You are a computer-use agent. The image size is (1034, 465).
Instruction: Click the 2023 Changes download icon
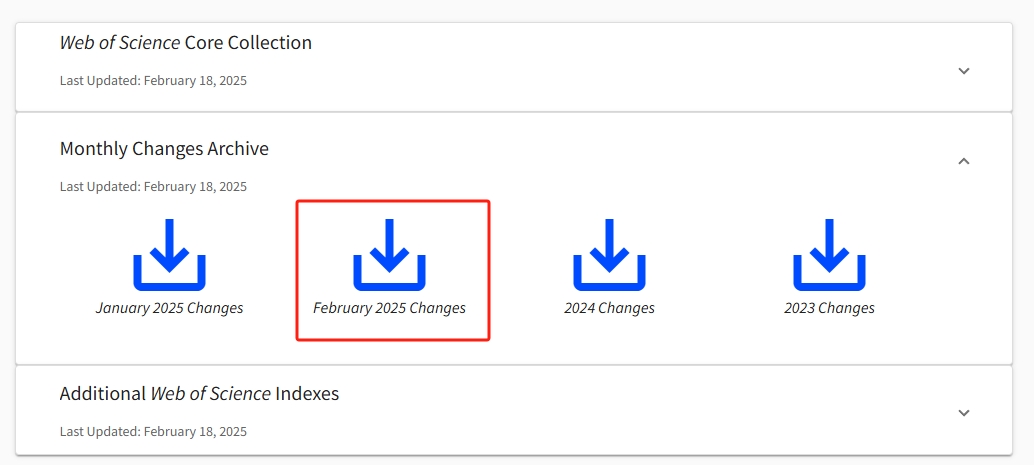tap(829, 255)
